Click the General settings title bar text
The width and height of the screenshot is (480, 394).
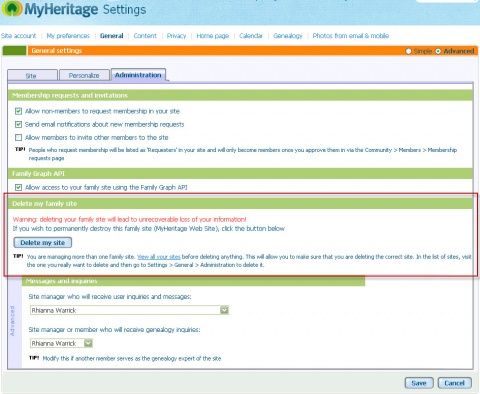[x=57, y=51]
